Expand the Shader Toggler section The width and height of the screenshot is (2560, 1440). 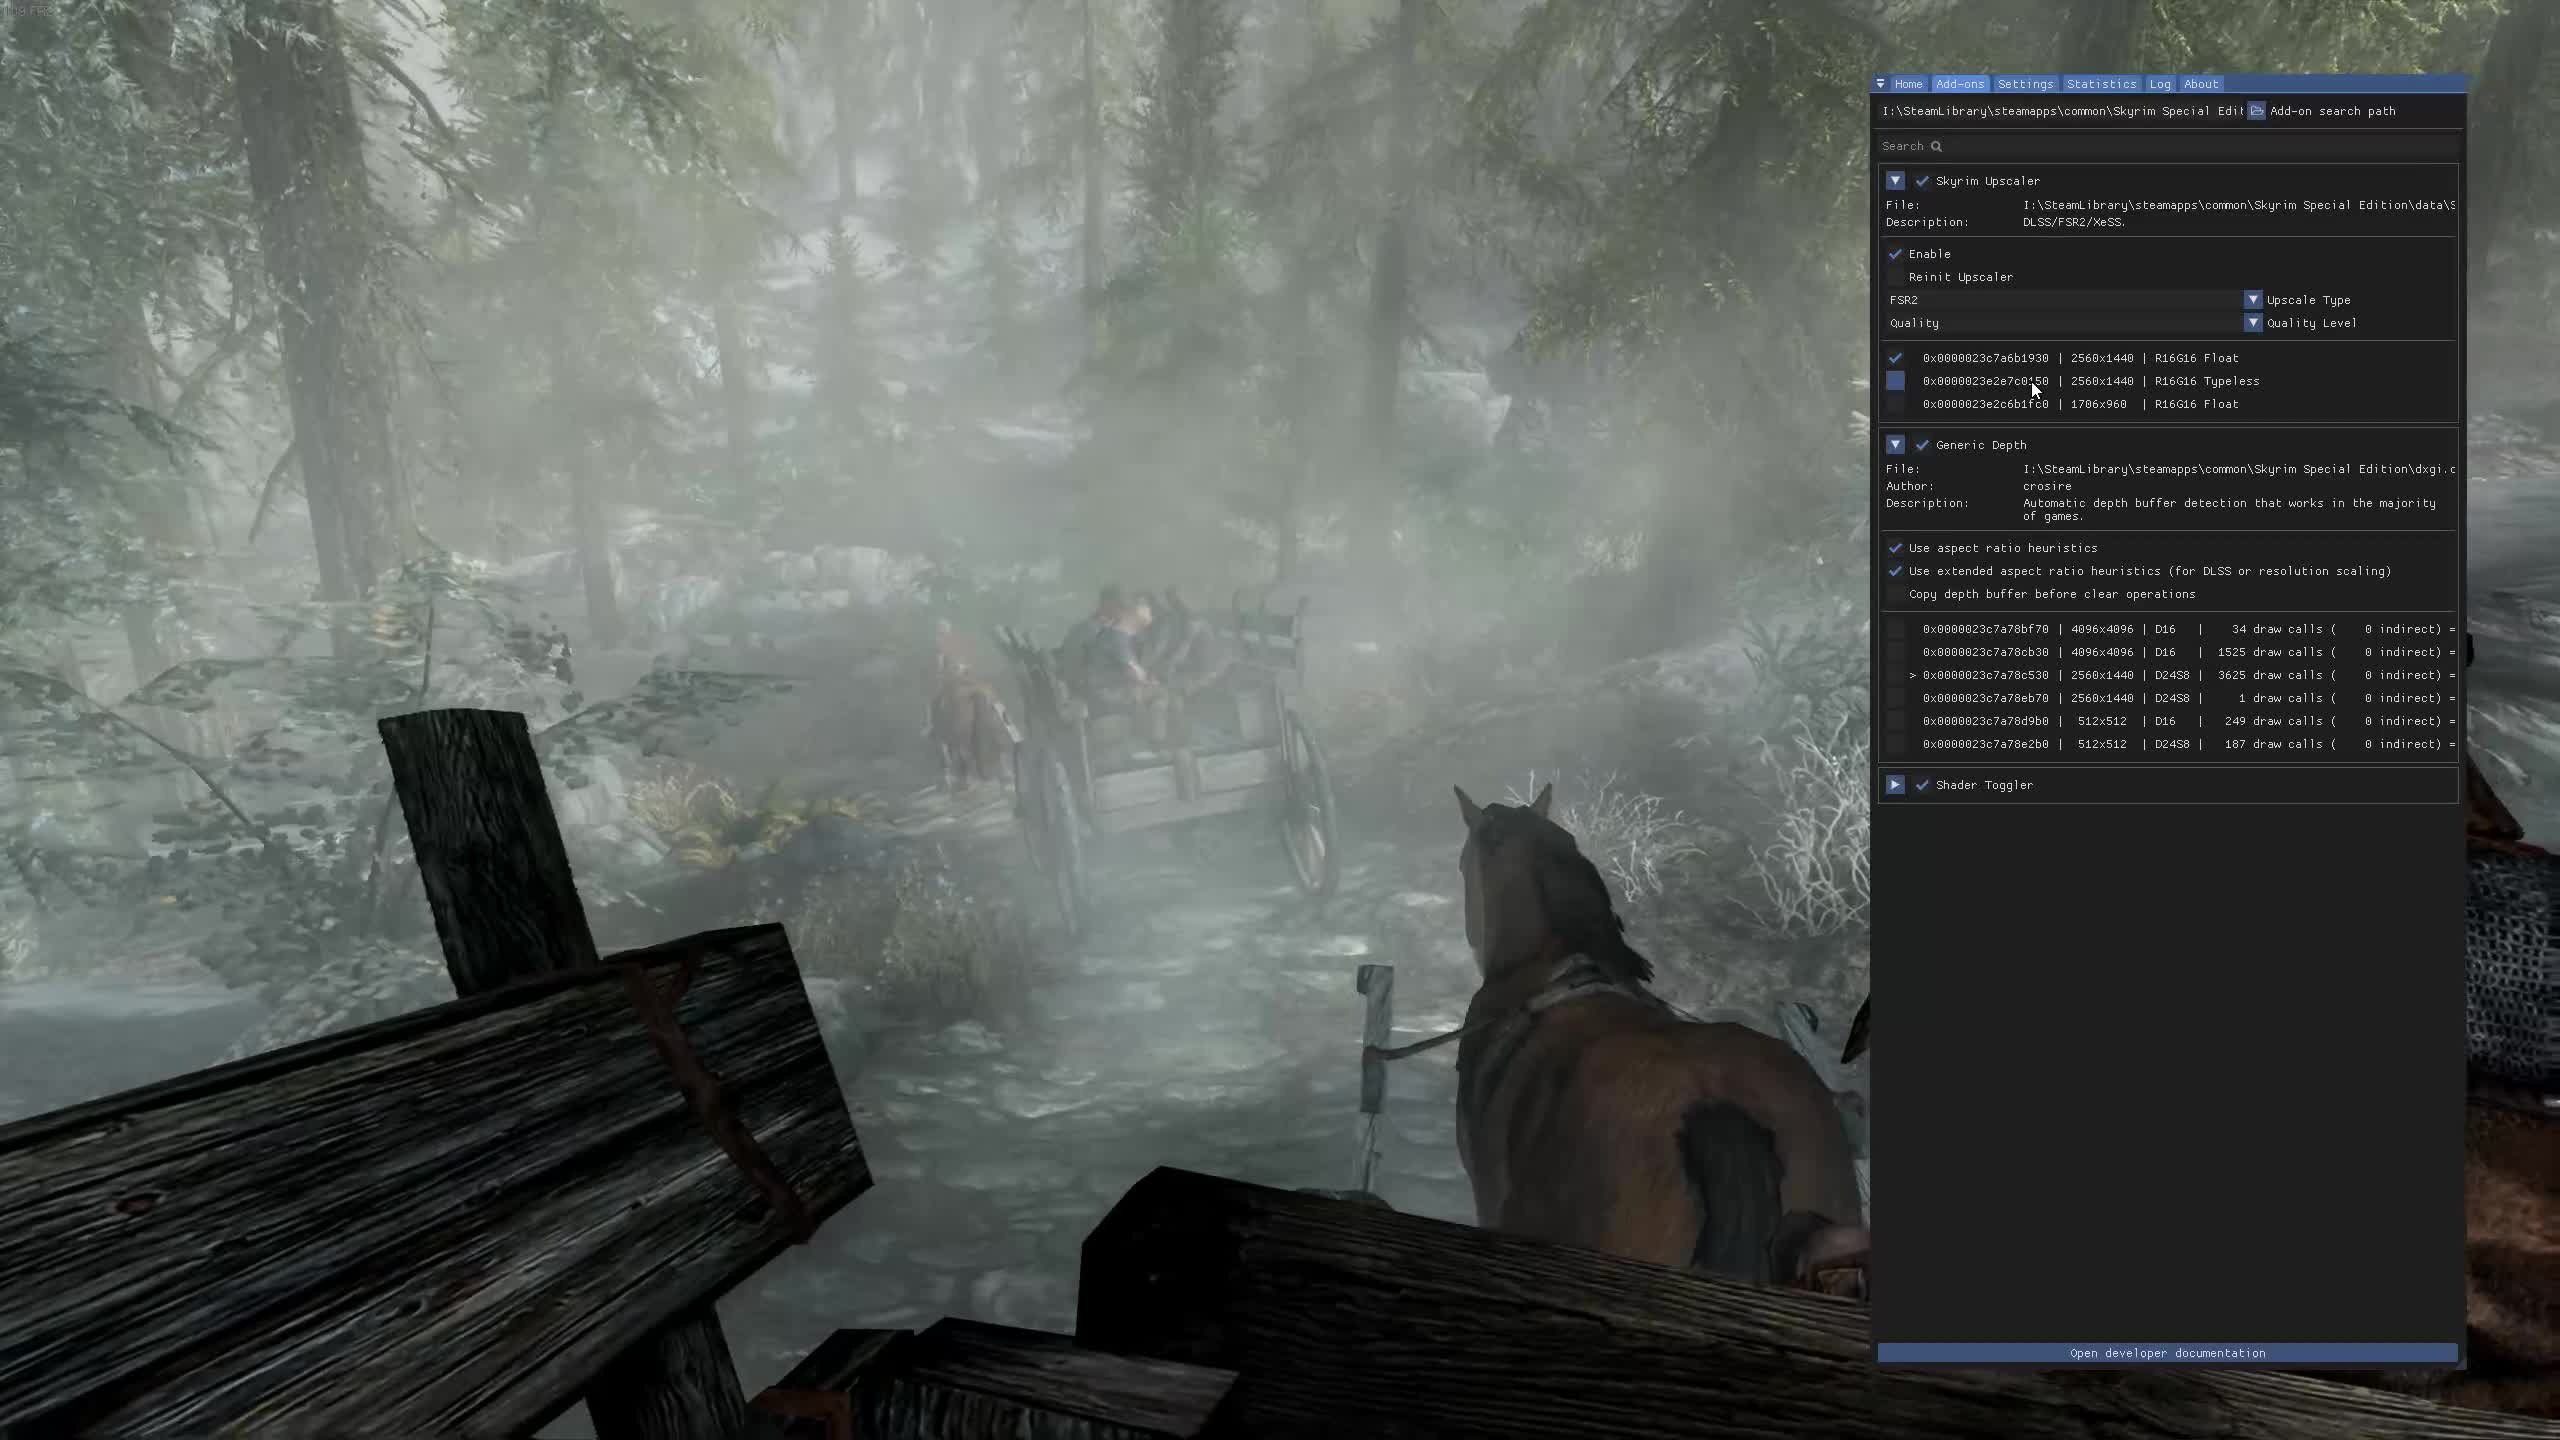click(1897, 785)
